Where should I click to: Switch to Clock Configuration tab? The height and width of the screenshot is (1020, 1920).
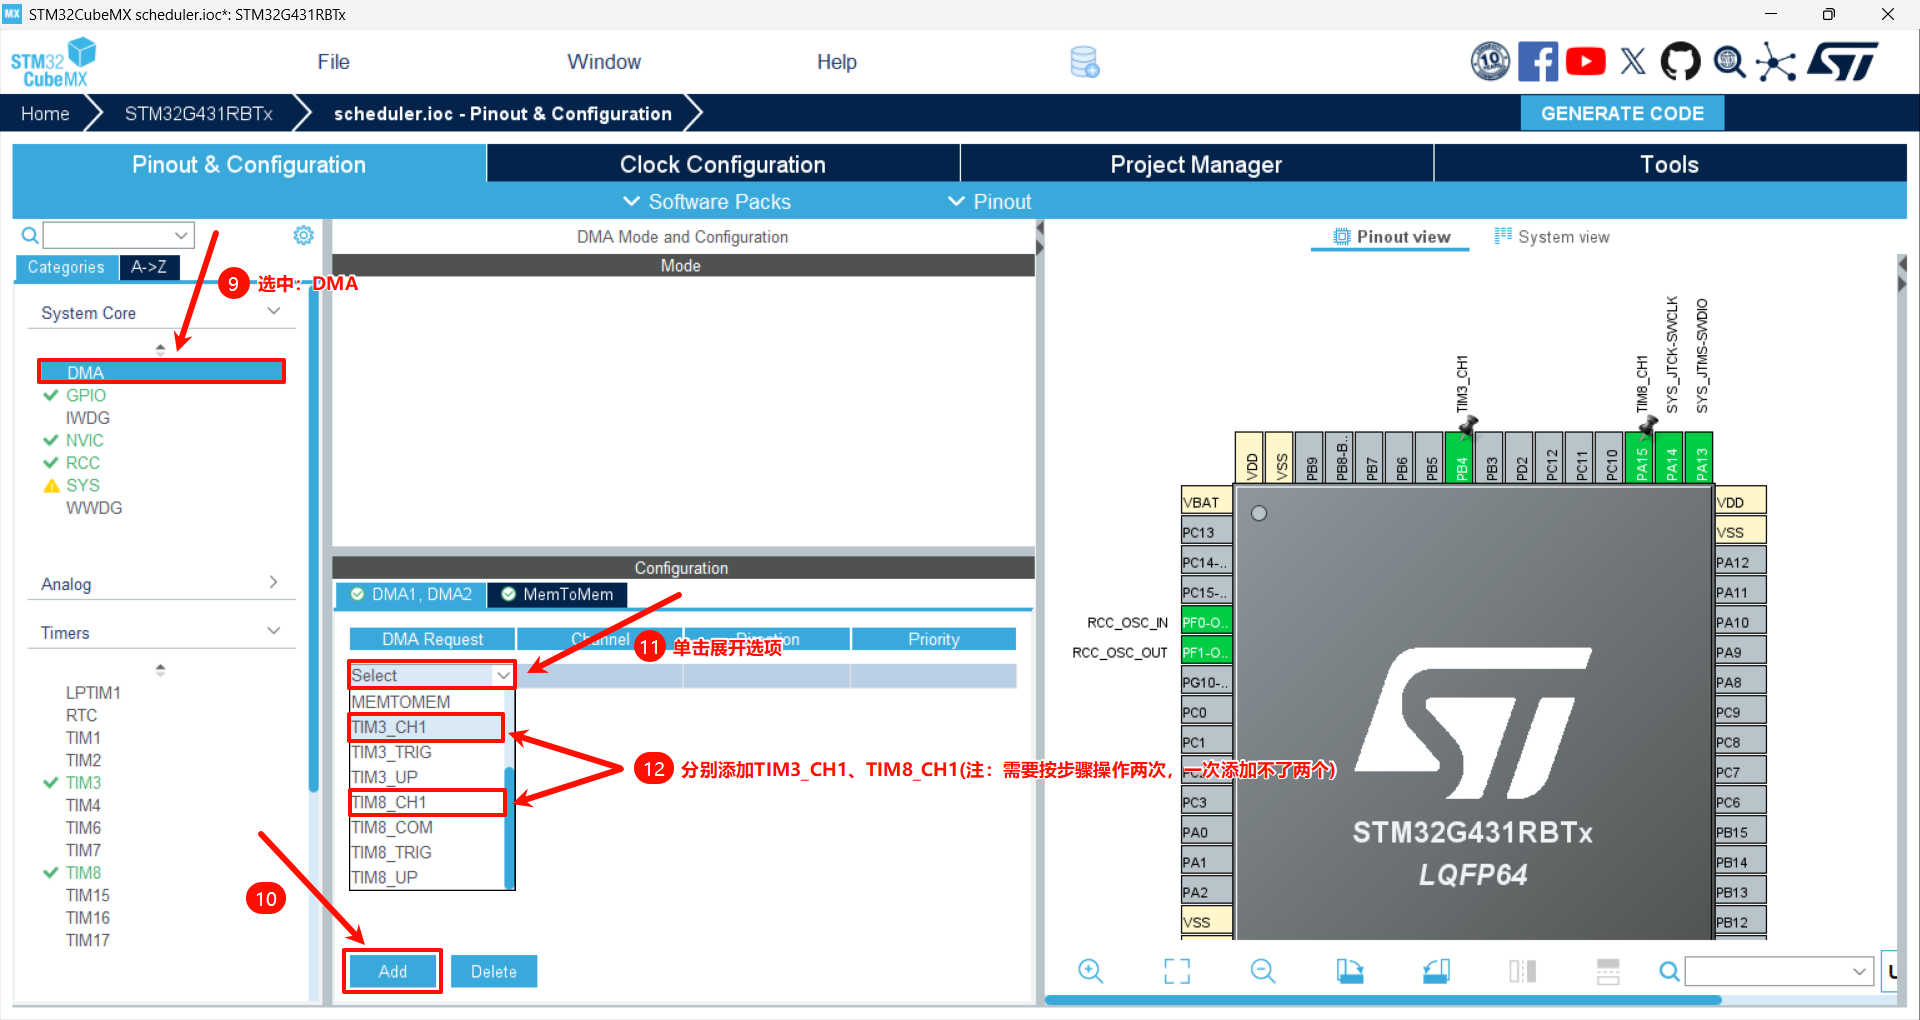pos(722,165)
